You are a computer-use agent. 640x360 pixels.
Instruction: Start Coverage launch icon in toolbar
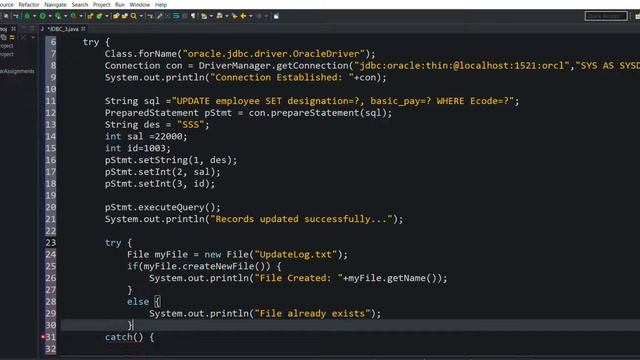[58, 16]
